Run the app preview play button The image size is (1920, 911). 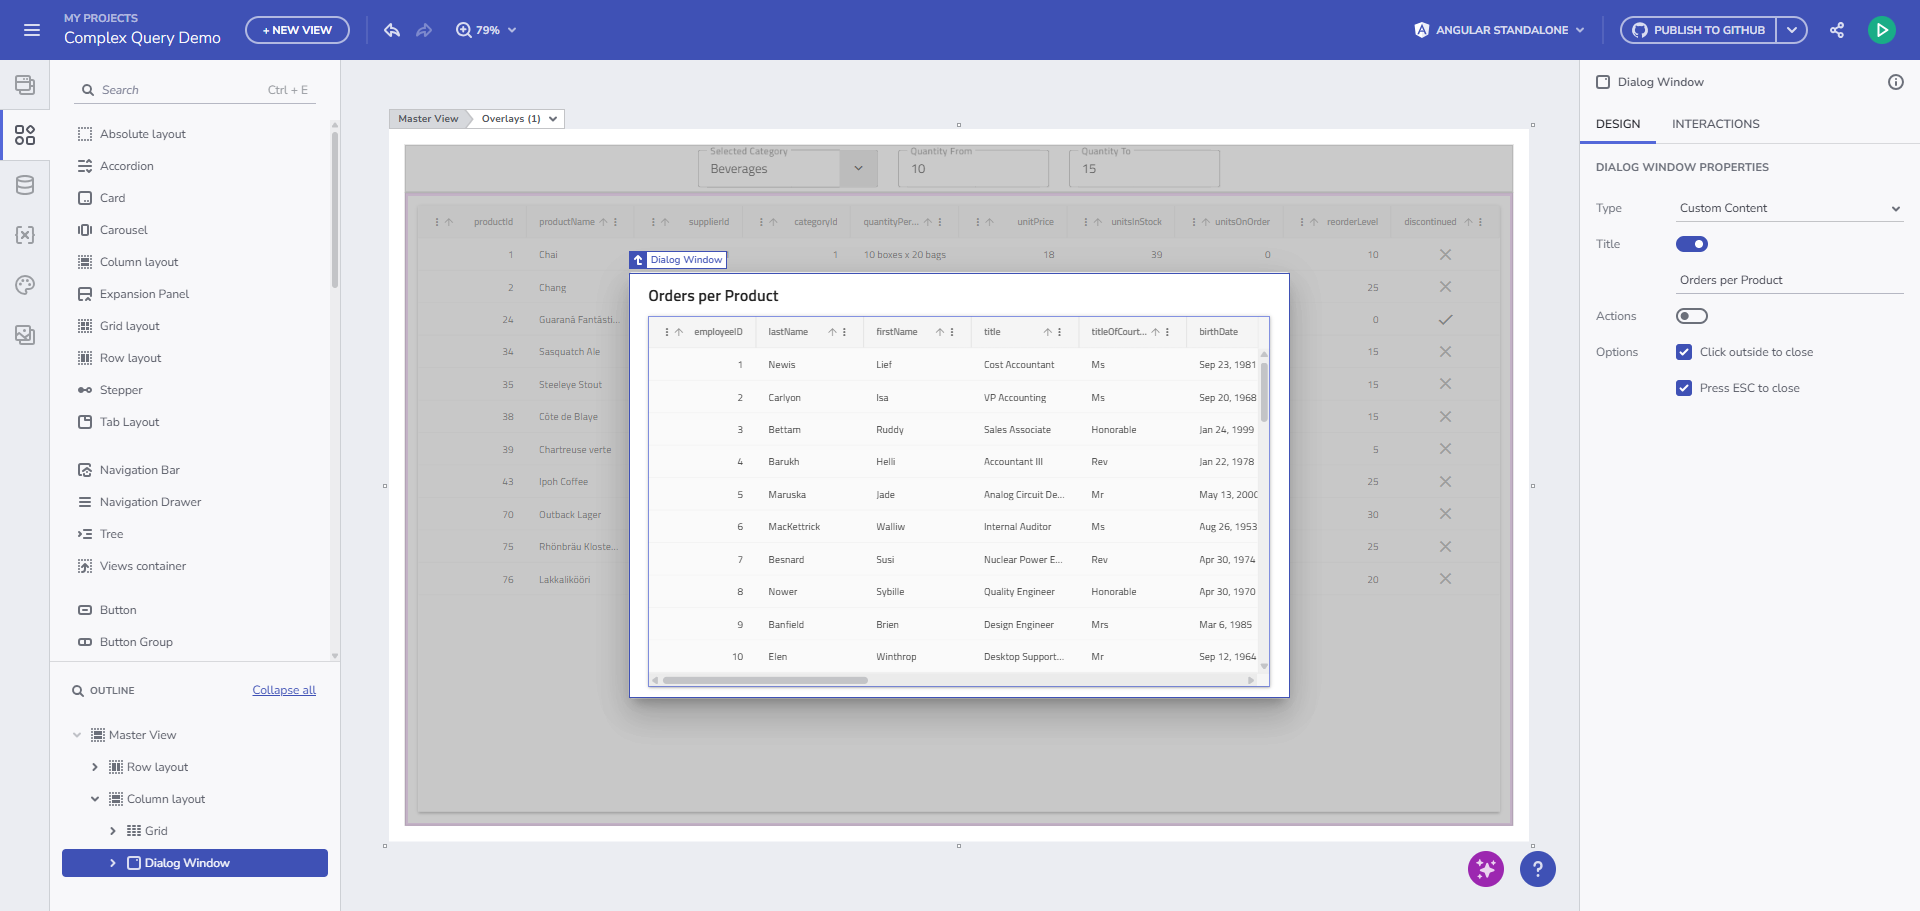tap(1881, 30)
